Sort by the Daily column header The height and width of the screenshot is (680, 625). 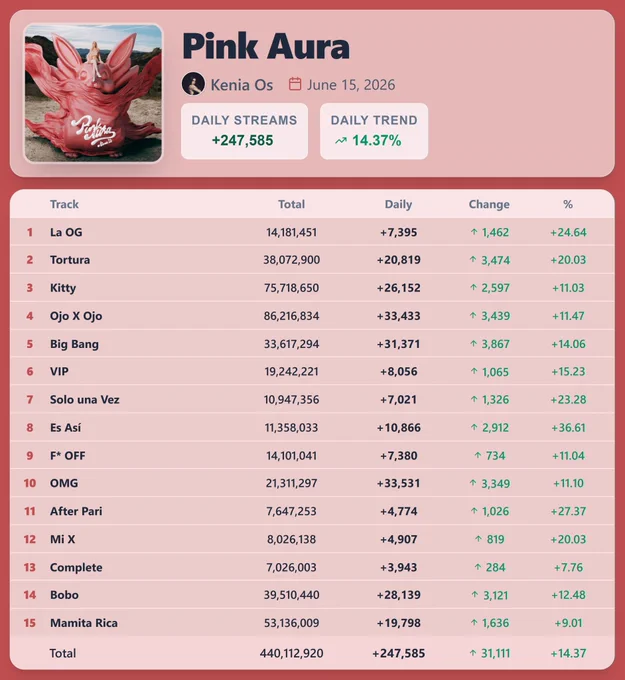[x=399, y=204]
